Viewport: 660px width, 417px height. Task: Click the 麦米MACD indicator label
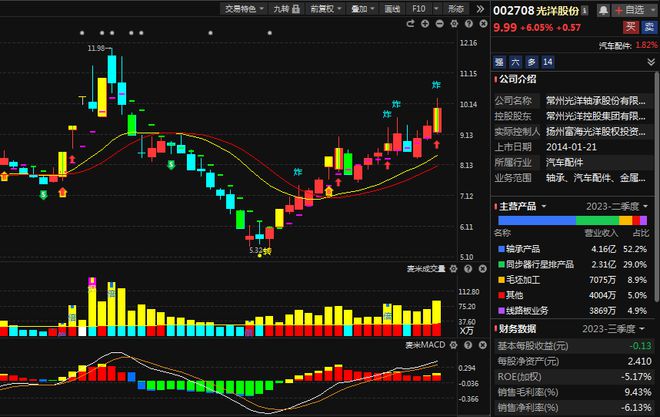pyautogui.click(x=425, y=345)
